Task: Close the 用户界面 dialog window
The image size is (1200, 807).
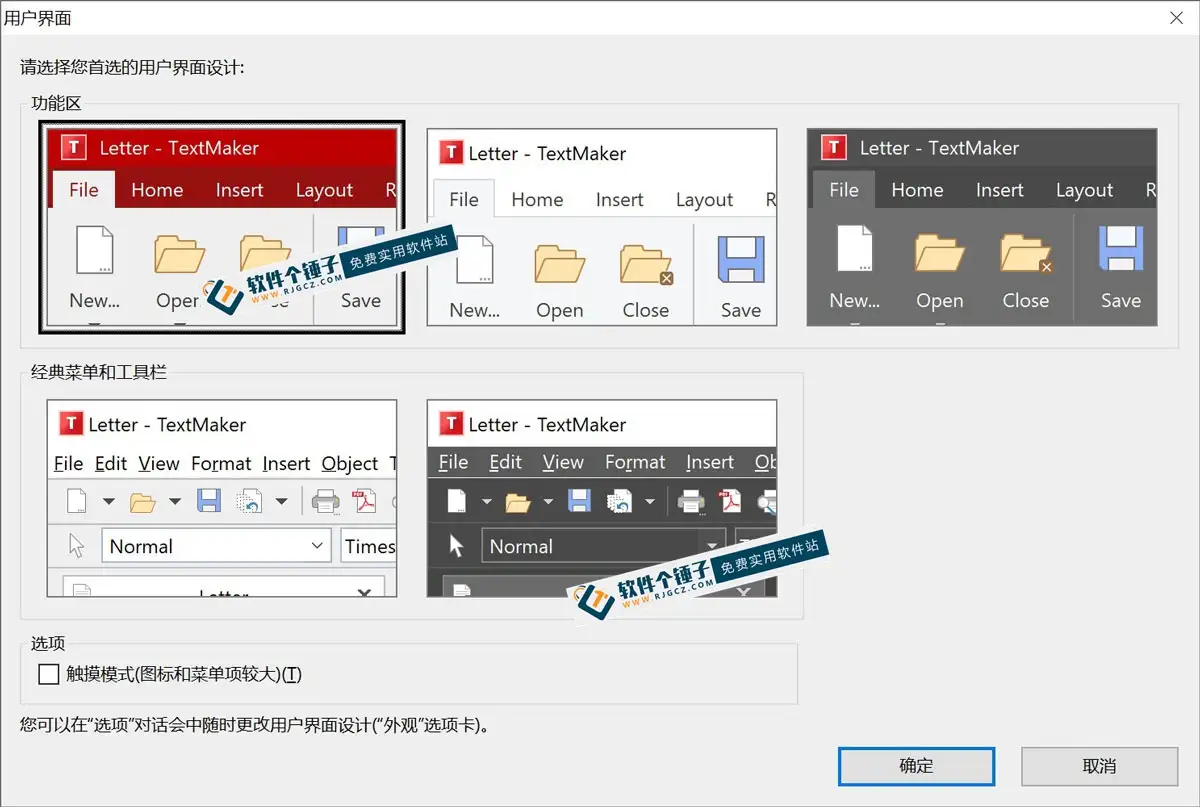Action: (x=1176, y=18)
